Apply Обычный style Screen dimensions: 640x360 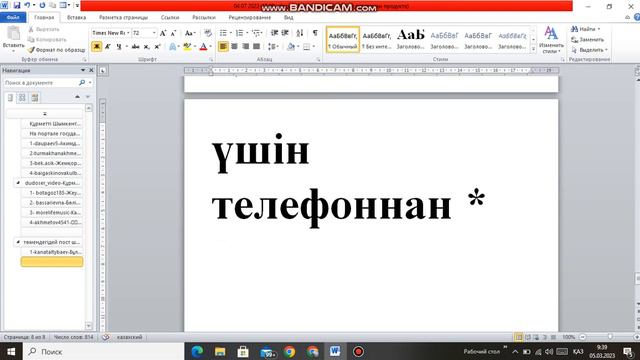point(343,40)
